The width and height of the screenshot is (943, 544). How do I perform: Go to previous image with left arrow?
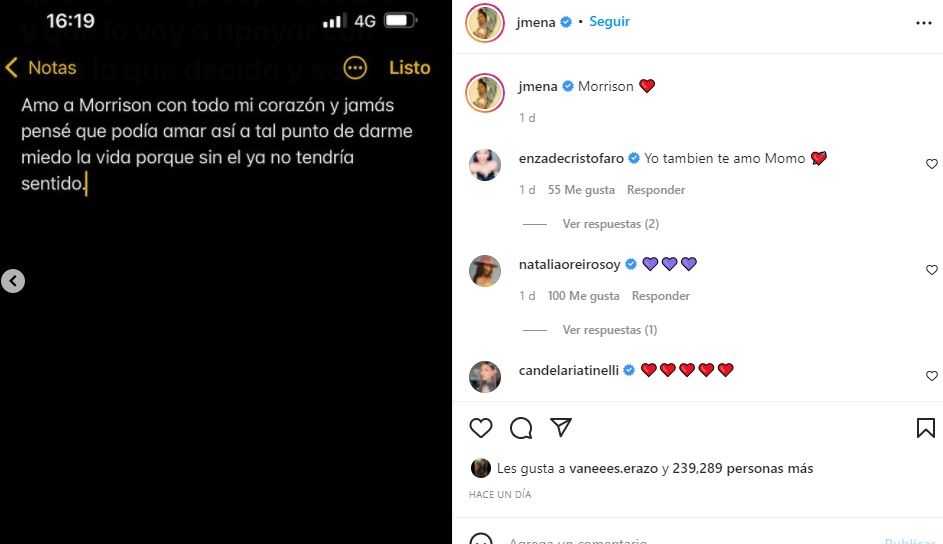click(13, 281)
